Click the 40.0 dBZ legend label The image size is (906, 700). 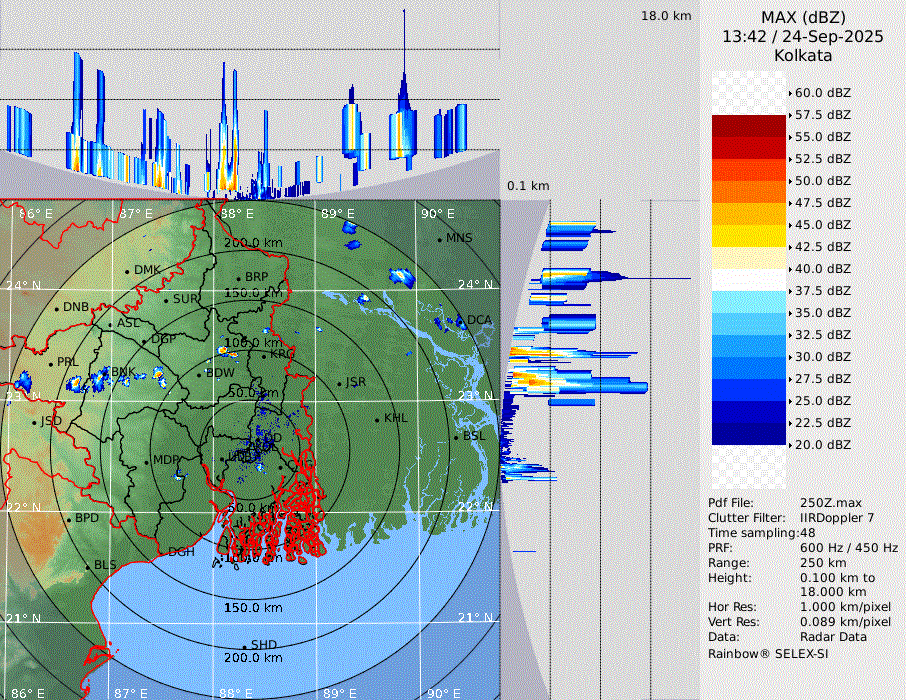822,268
